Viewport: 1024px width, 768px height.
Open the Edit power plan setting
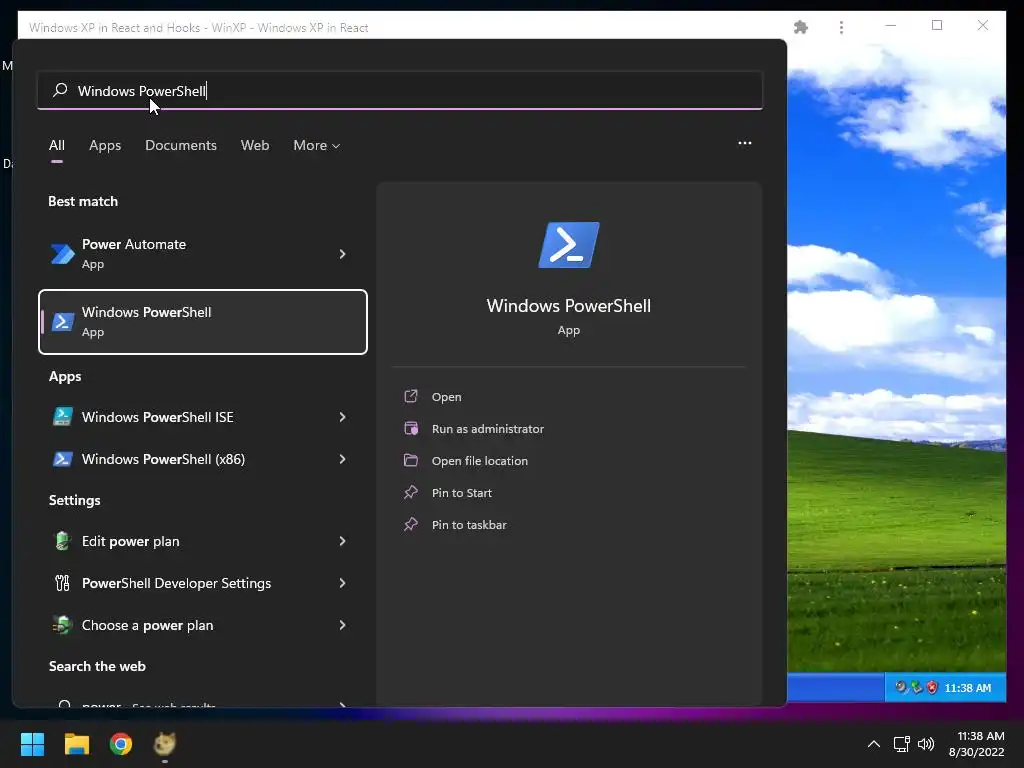coord(202,541)
